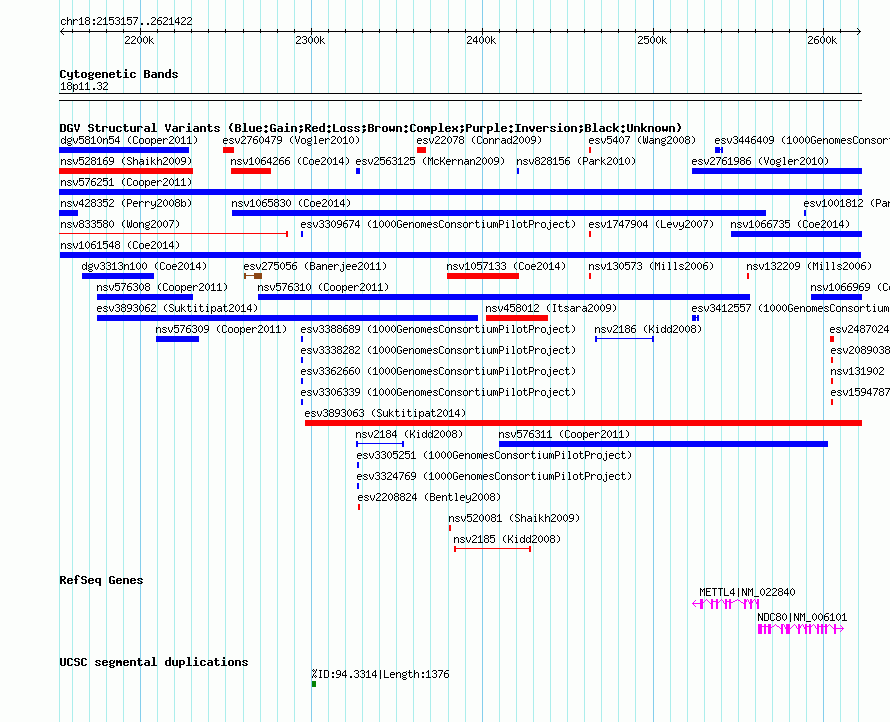Select the METTL4 magenta gene model
Image resolution: width=890 pixels, height=722 pixels.
(726, 604)
